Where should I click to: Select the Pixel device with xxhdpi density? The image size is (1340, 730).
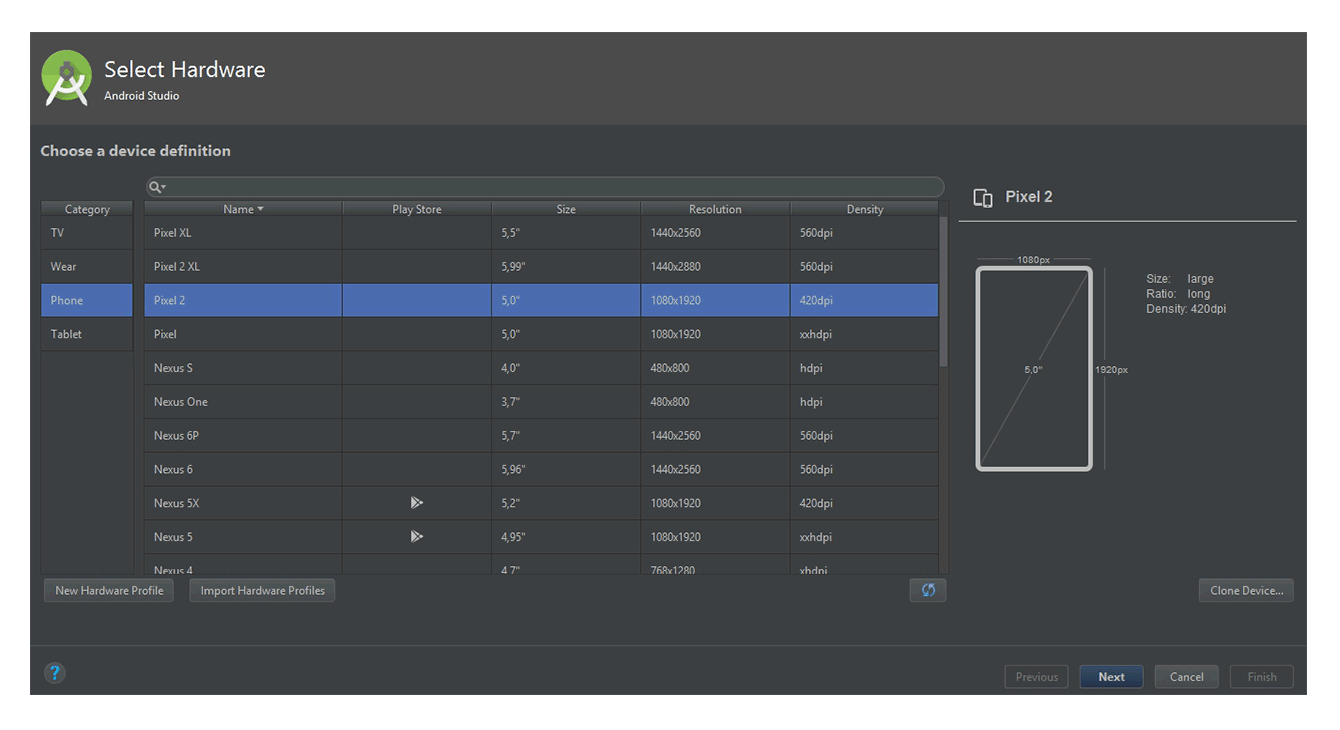(x=541, y=334)
